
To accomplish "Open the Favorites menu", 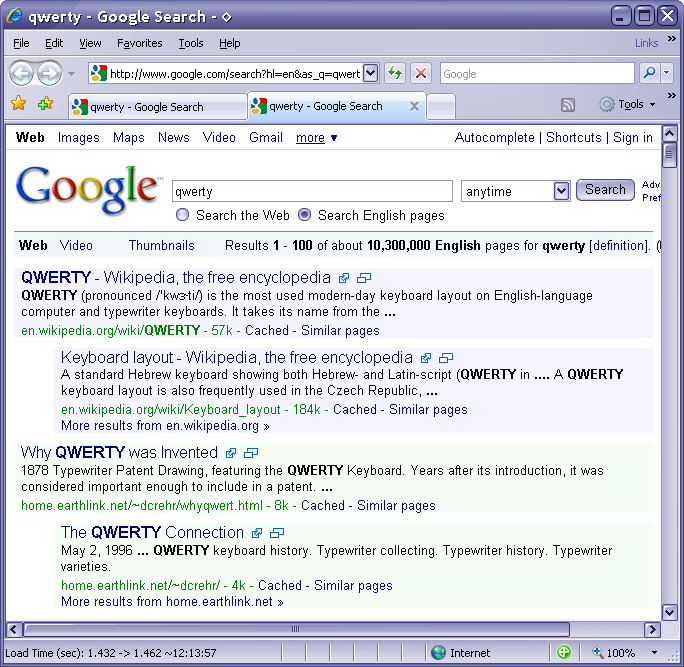I will (x=139, y=43).
